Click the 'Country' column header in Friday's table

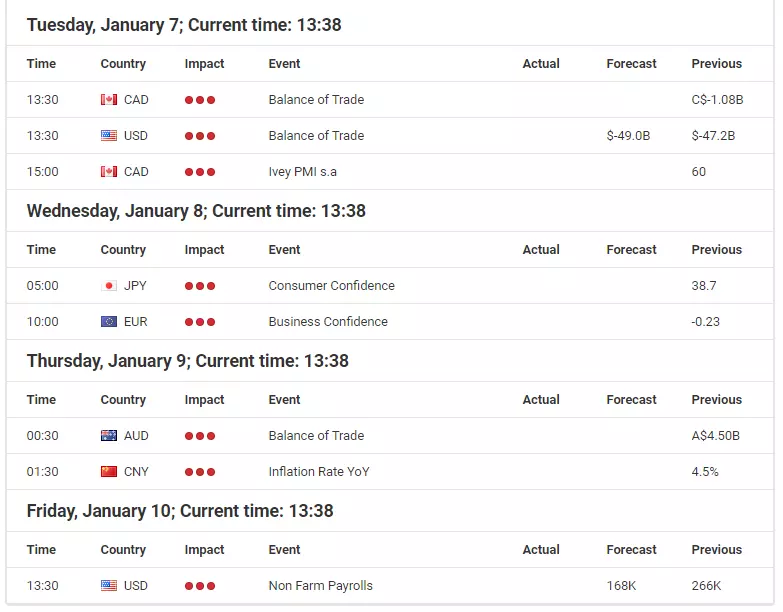coord(123,550)
